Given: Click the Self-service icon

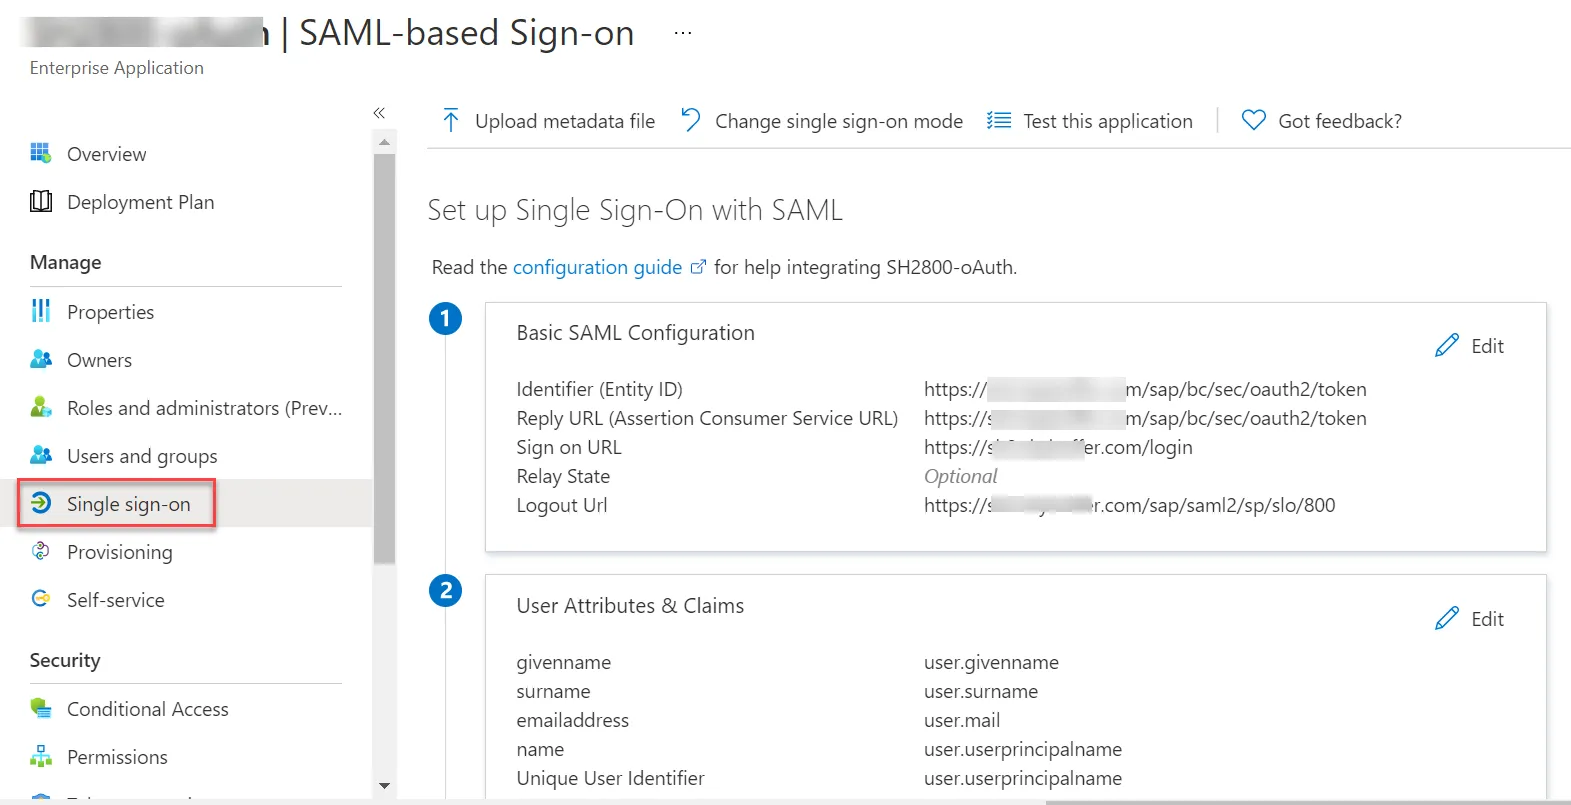Looking at the screenshot, I should (41, 599).
